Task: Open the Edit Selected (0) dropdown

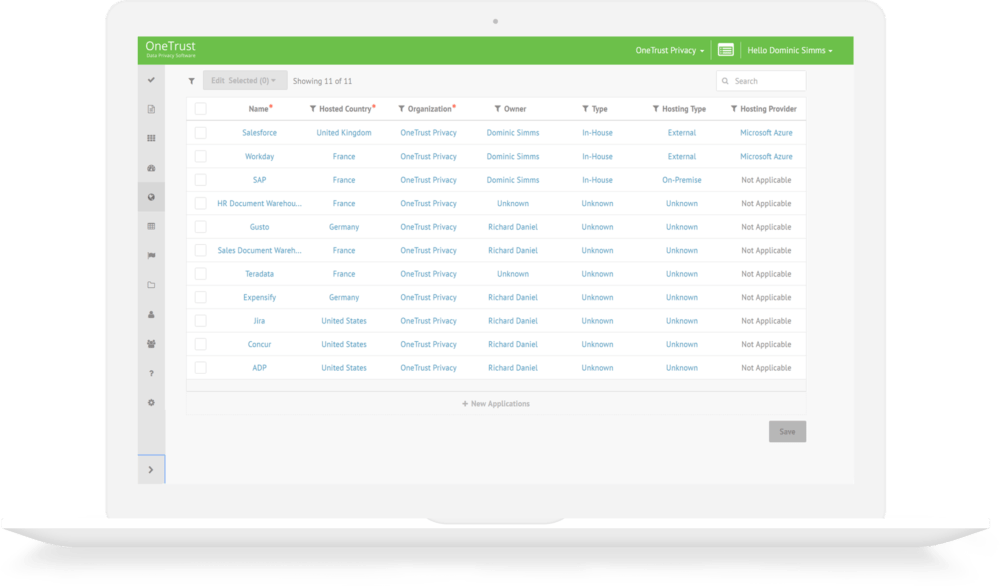Action: coord(244,80)
